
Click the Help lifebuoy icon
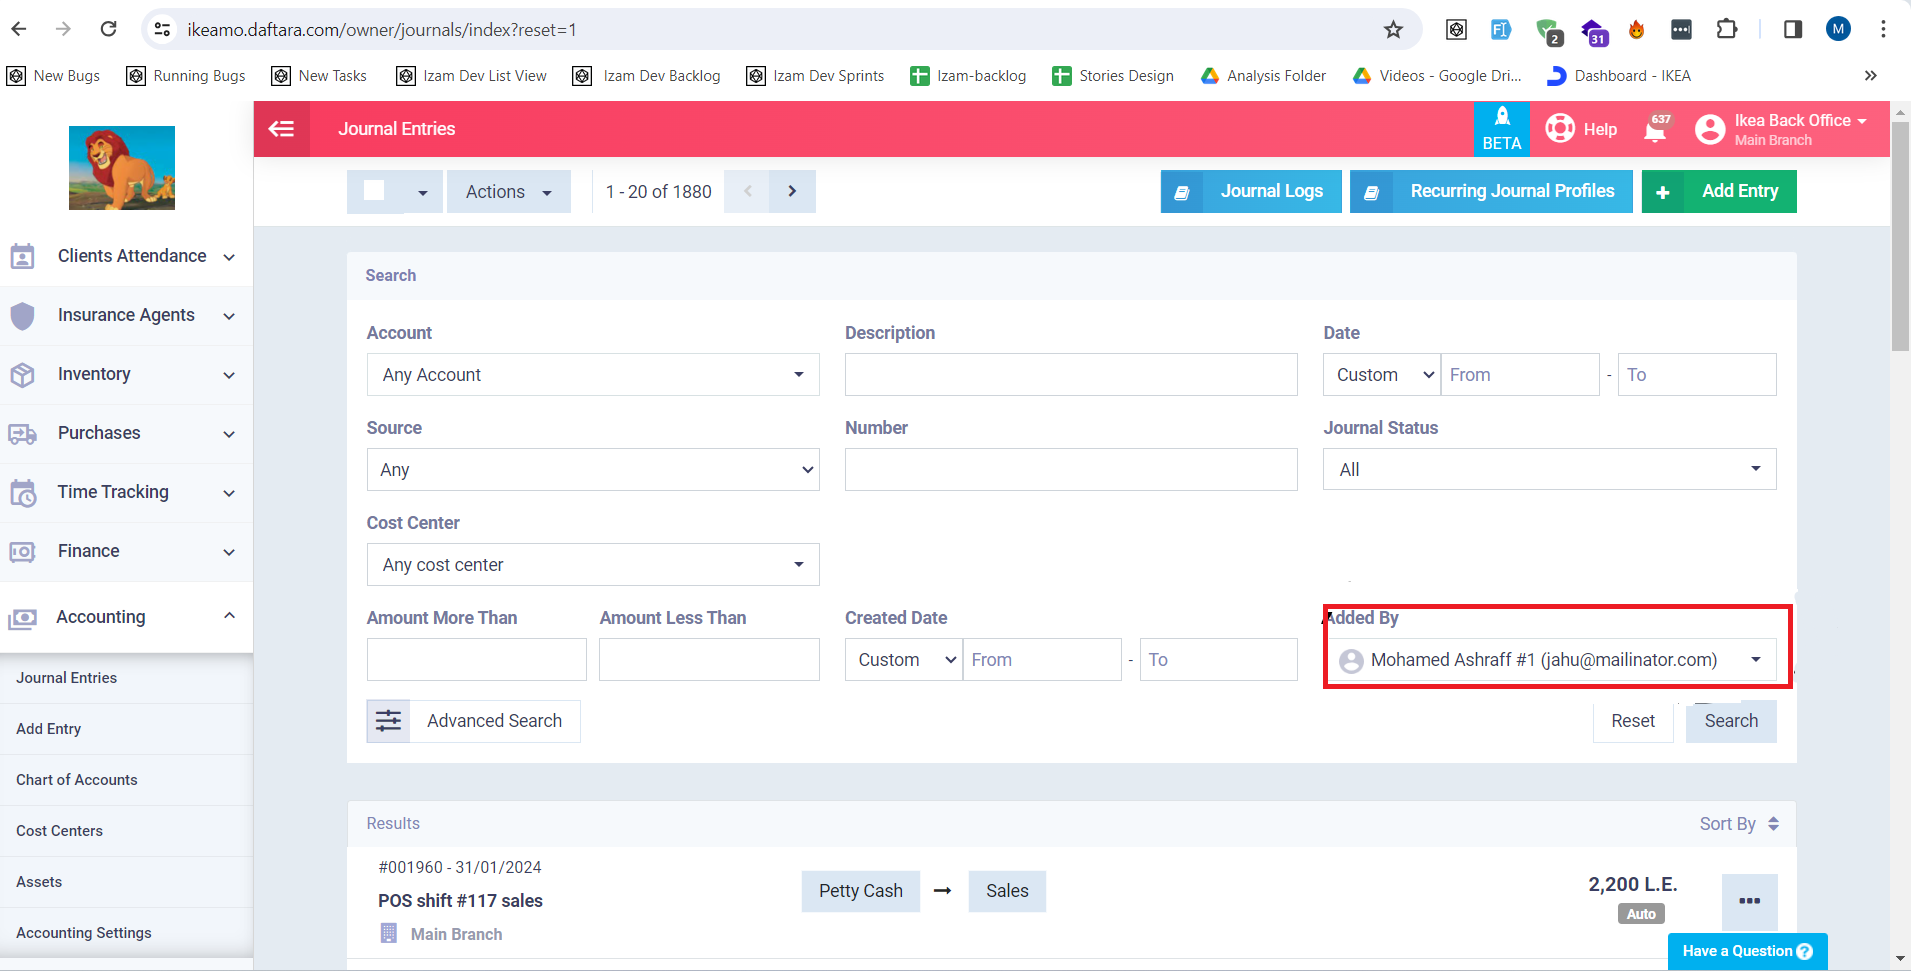click(x=1560, y=129)
